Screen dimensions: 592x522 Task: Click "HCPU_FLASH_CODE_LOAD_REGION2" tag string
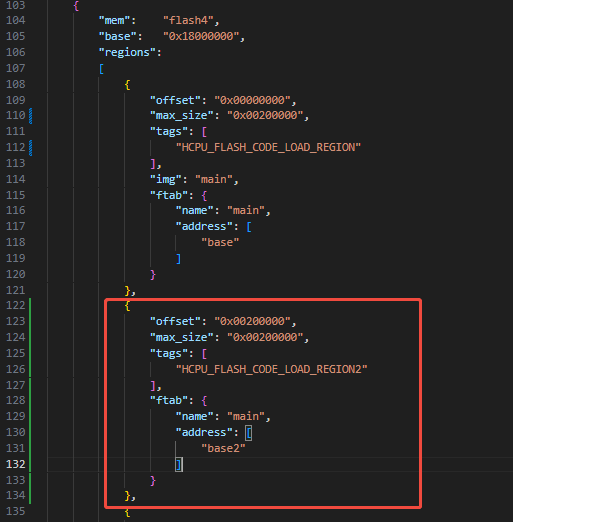tap(271, 369)
